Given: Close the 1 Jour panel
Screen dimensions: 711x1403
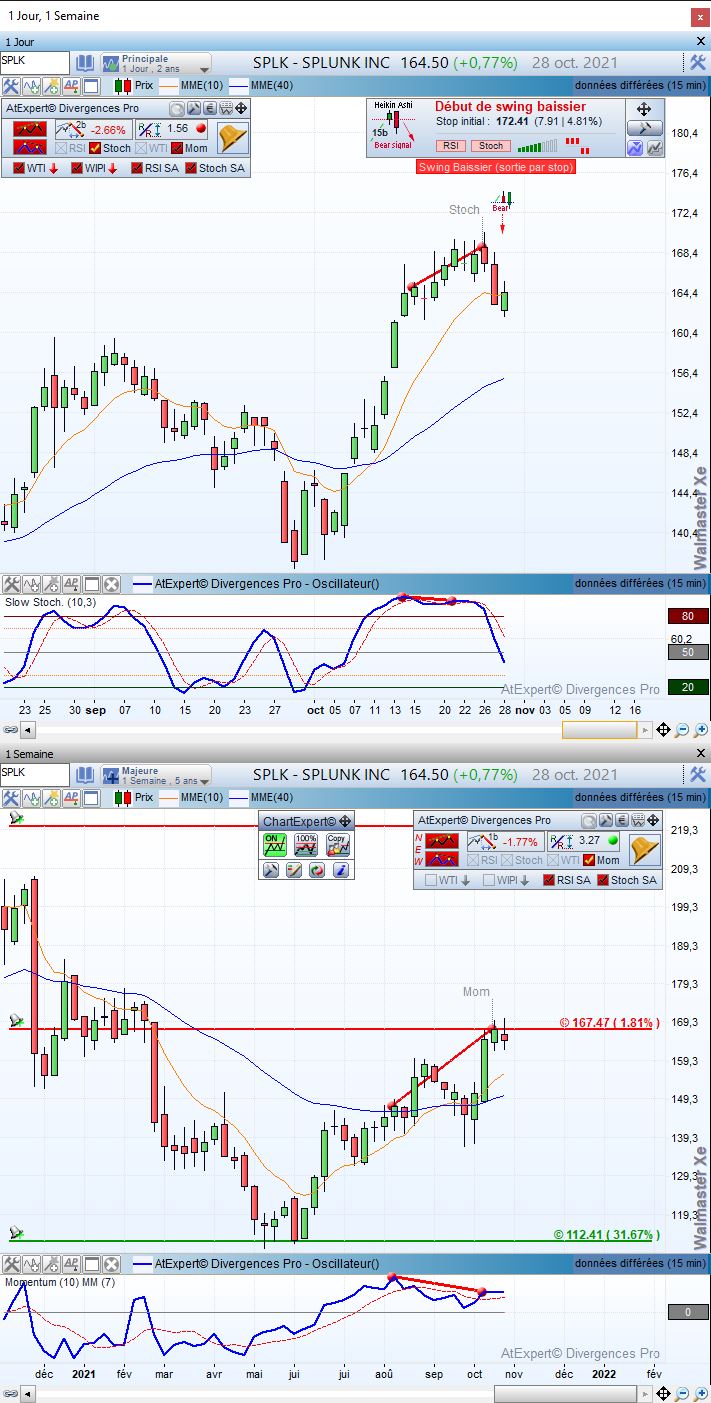Looking at the screenshot, I should click(x=700, y=42).
